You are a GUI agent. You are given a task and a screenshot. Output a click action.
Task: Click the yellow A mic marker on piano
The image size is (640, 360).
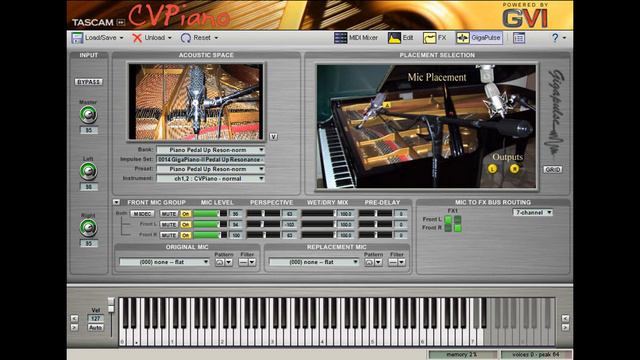[x=387, y=105]
